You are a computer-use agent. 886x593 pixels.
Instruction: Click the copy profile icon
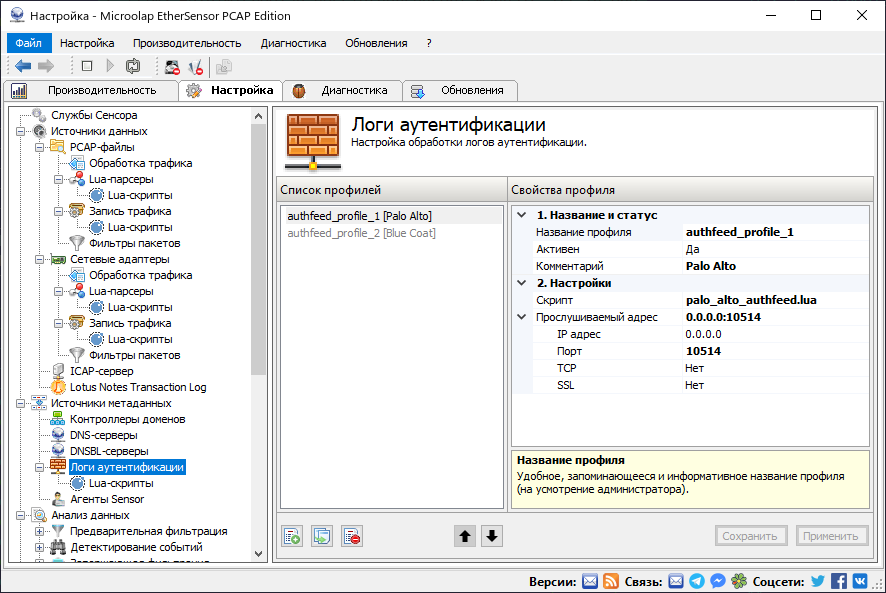(x=322, y=536)
